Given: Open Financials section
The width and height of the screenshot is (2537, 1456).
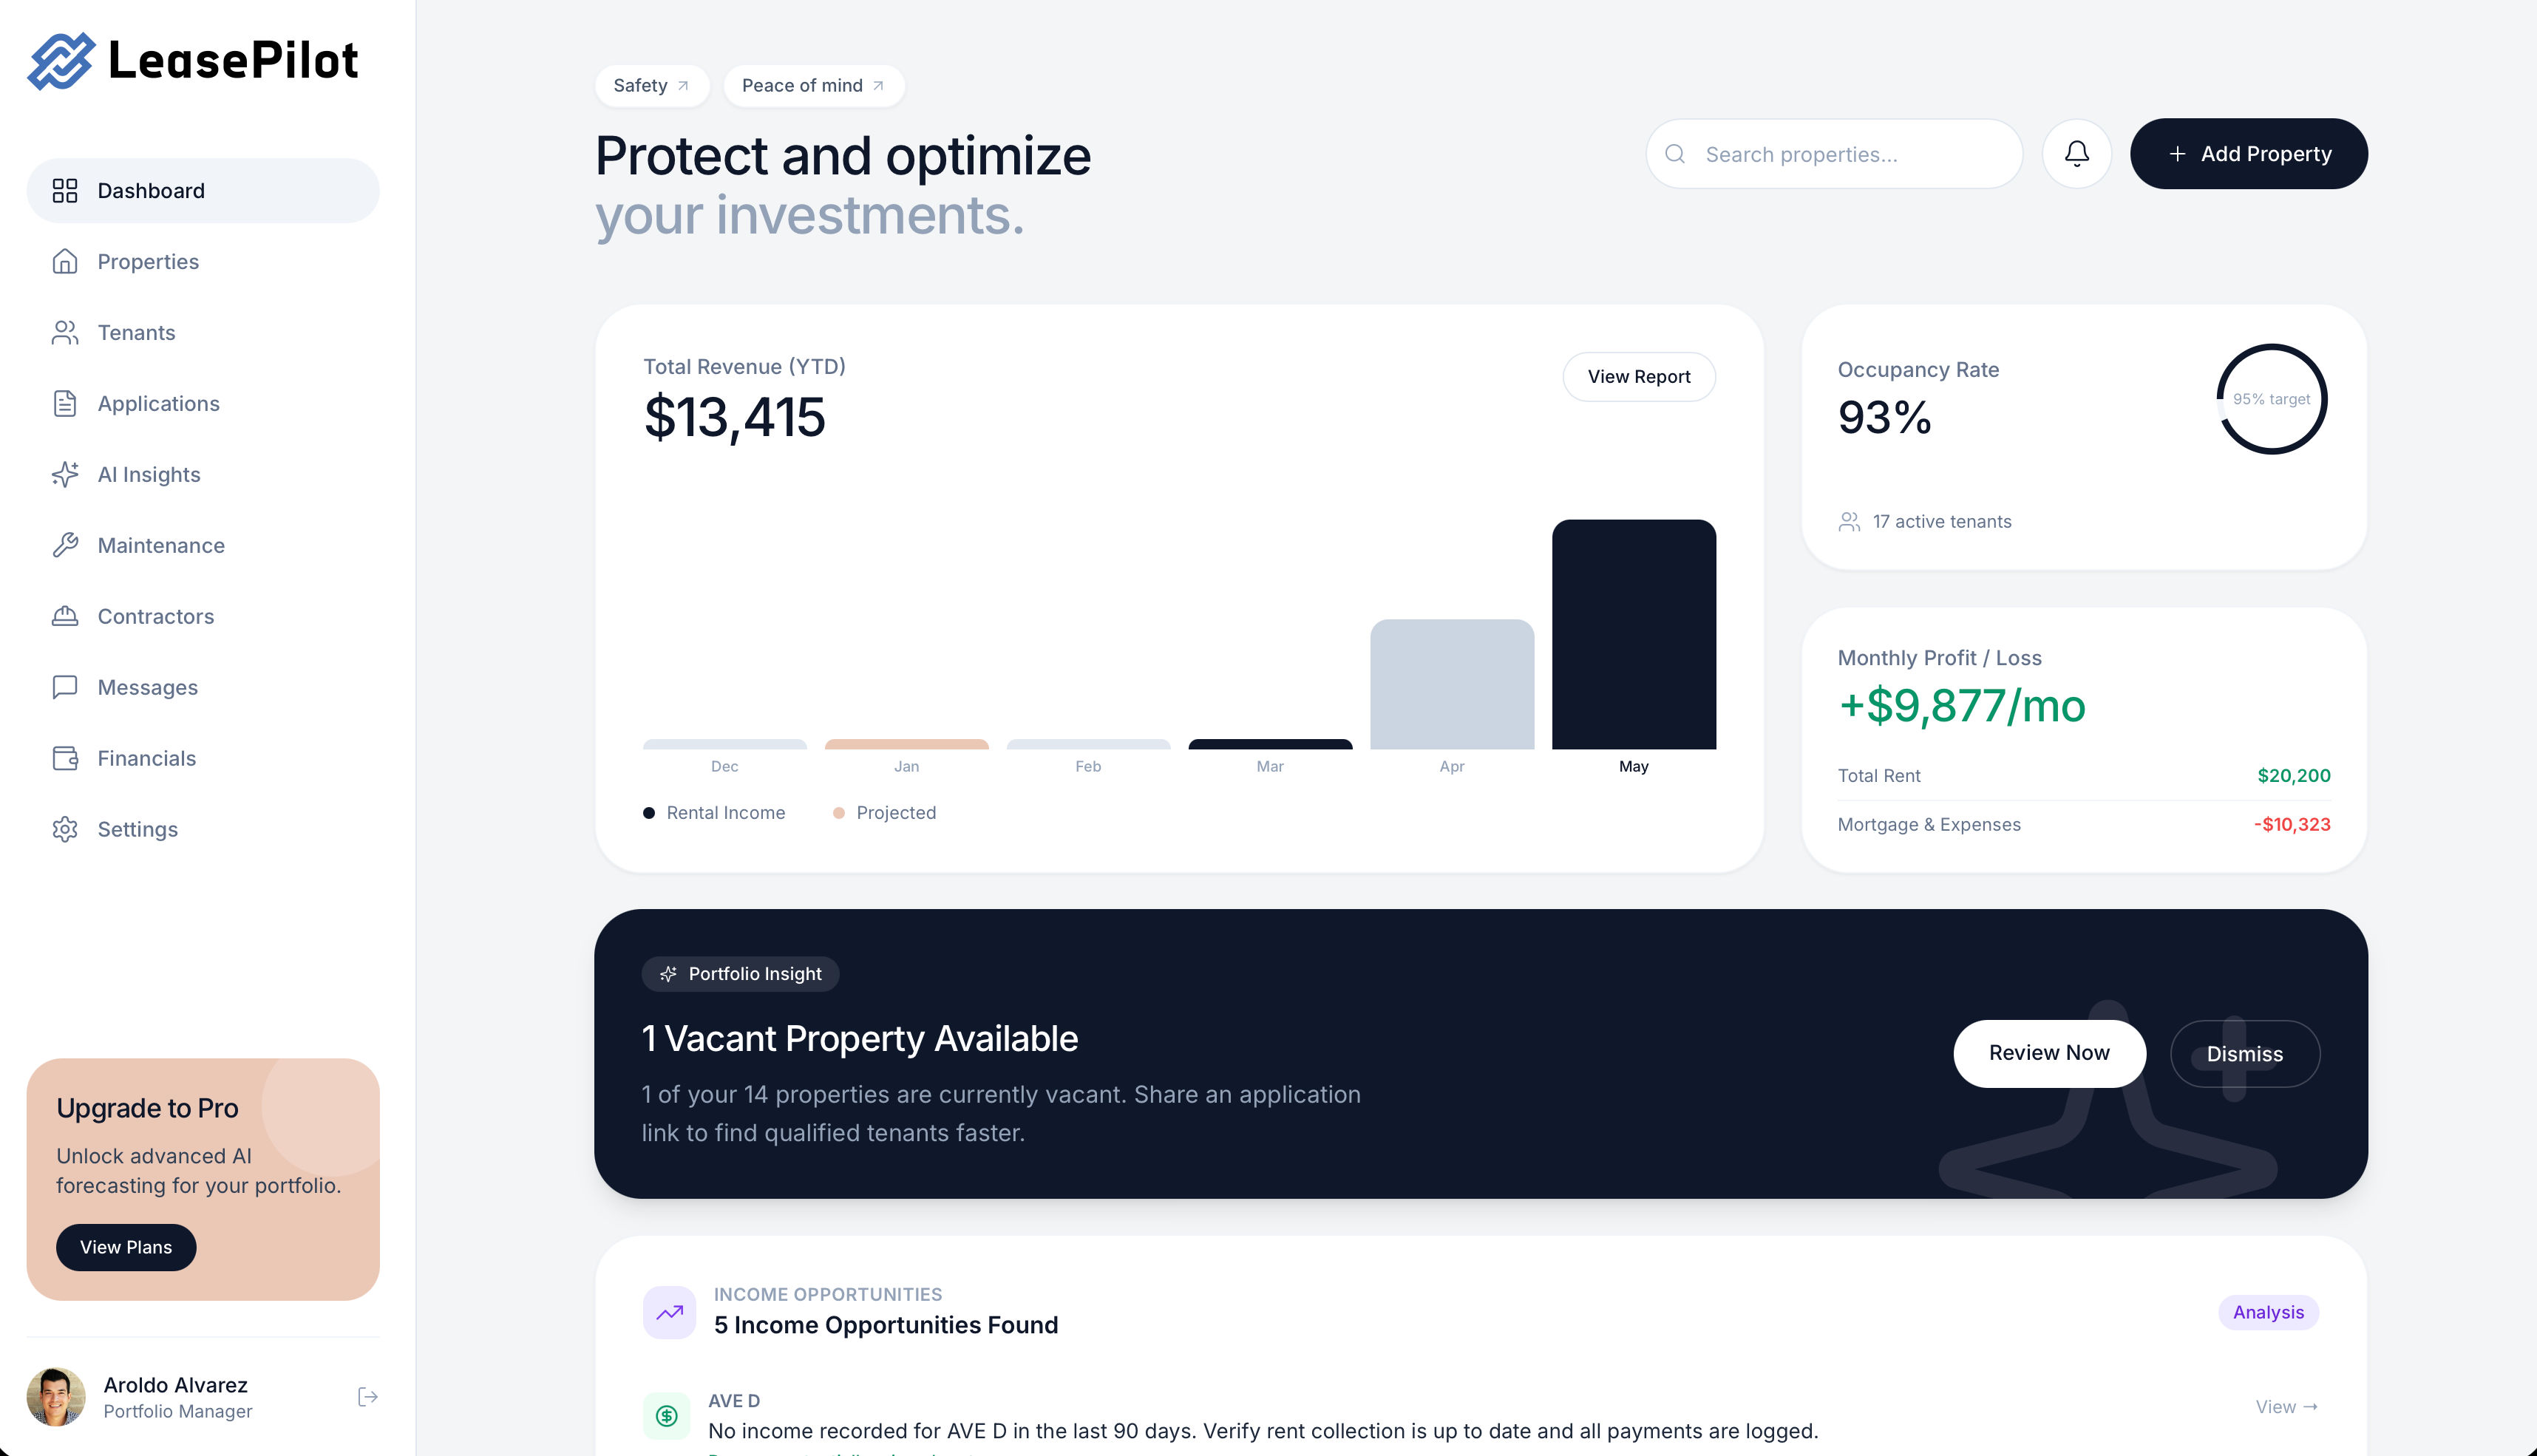Looking at the screenshot, I should (203, 759).
